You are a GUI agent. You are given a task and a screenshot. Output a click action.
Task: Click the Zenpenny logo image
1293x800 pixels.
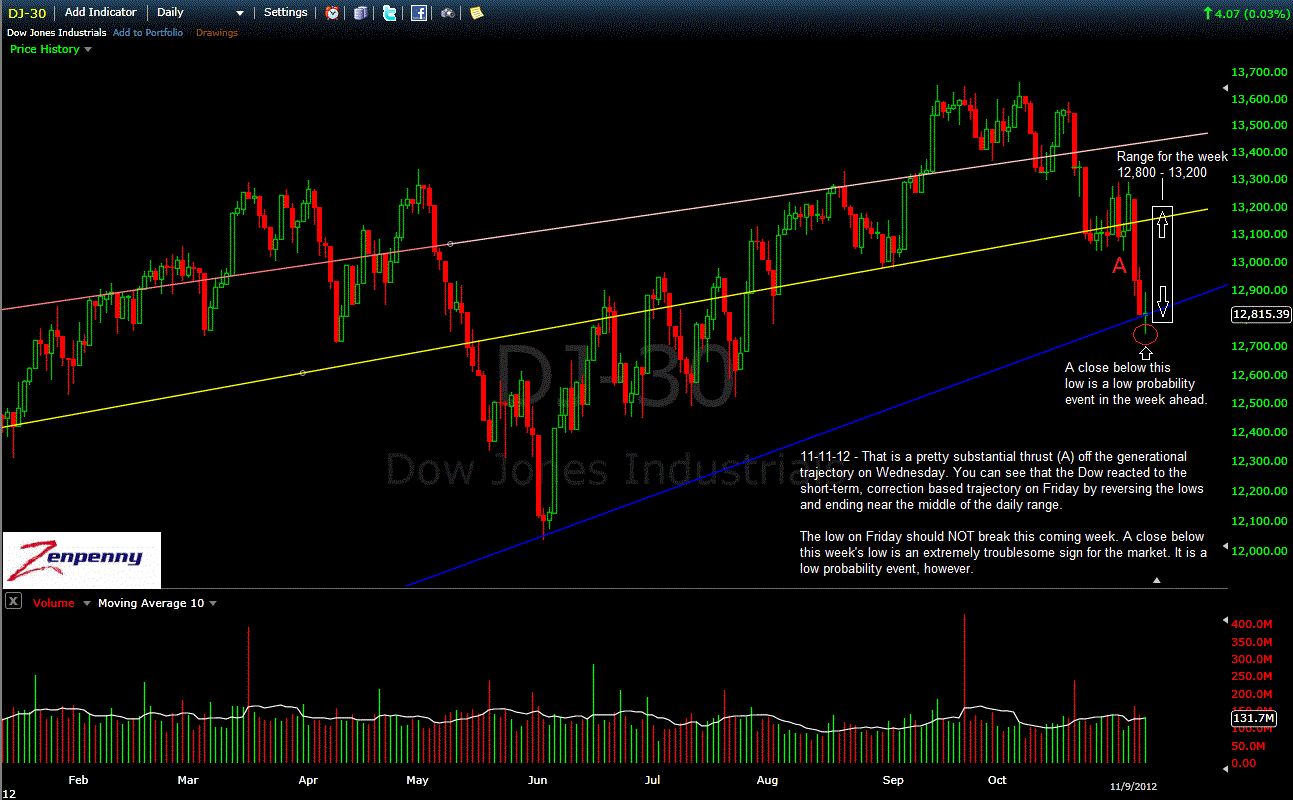coord(80,558)
